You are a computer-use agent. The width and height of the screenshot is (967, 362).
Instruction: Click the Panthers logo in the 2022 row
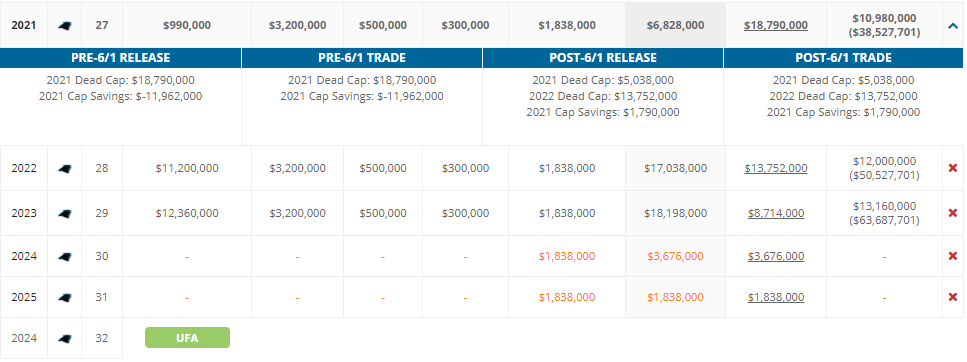tap(64, 168)
